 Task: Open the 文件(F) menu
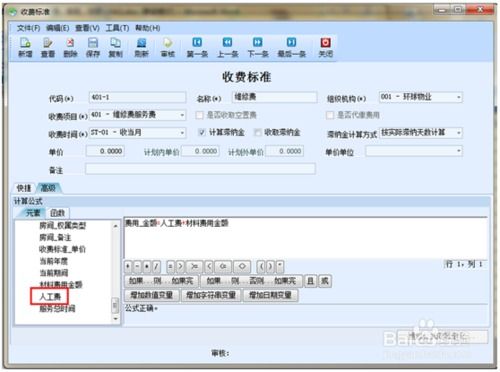(x=28, y=28)
